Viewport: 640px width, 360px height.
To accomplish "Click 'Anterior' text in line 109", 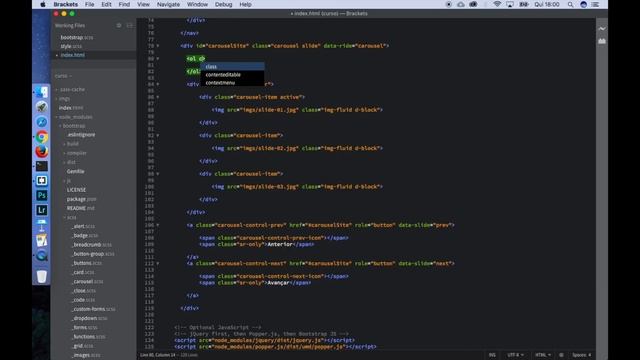I will (x=280, y=244).
